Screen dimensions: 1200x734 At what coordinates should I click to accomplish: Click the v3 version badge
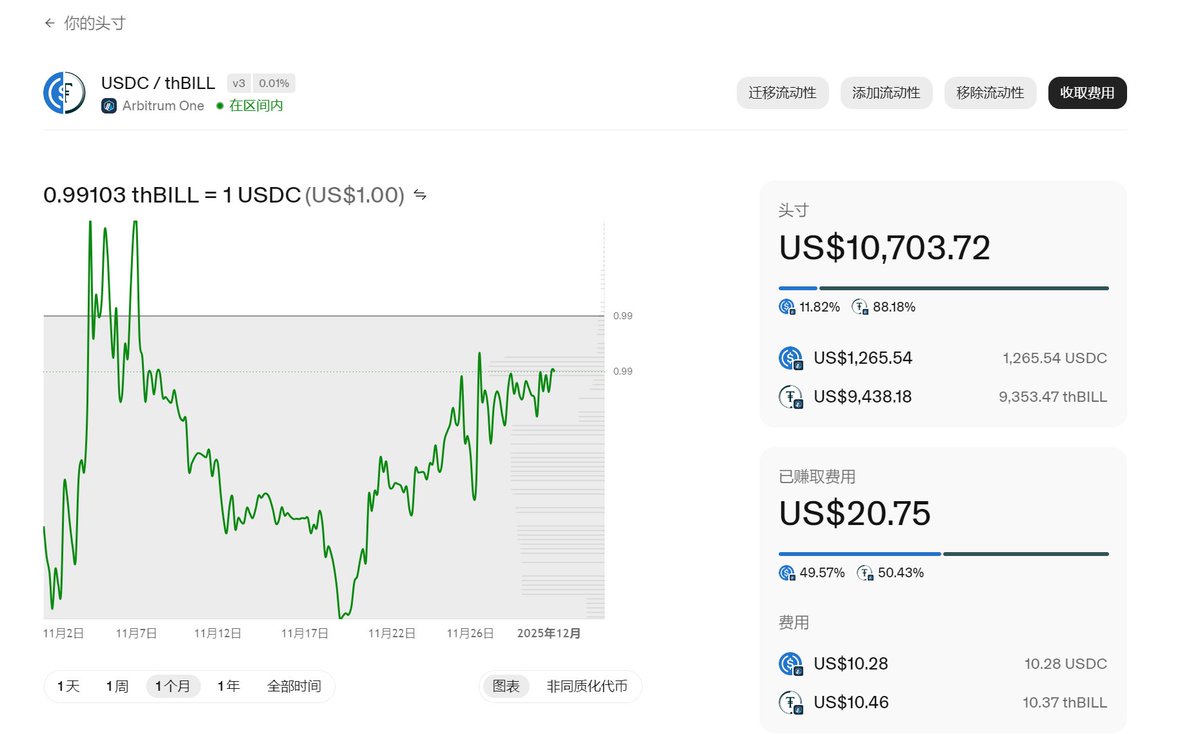(239, 84)
